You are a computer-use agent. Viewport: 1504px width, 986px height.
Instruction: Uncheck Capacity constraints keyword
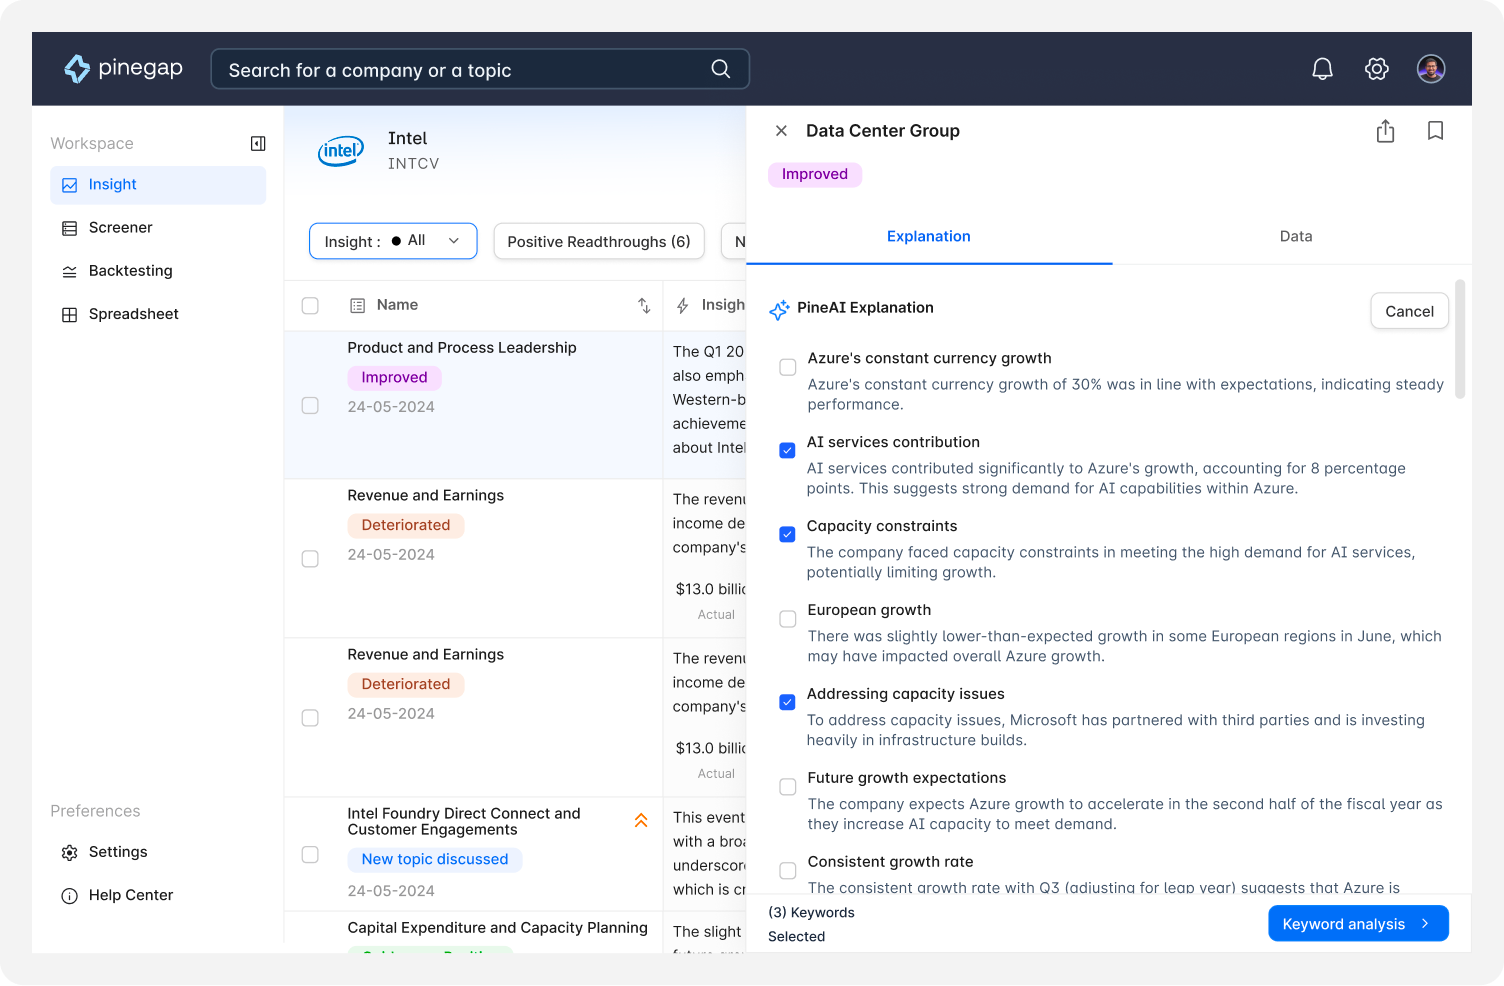tap(788, 535)
